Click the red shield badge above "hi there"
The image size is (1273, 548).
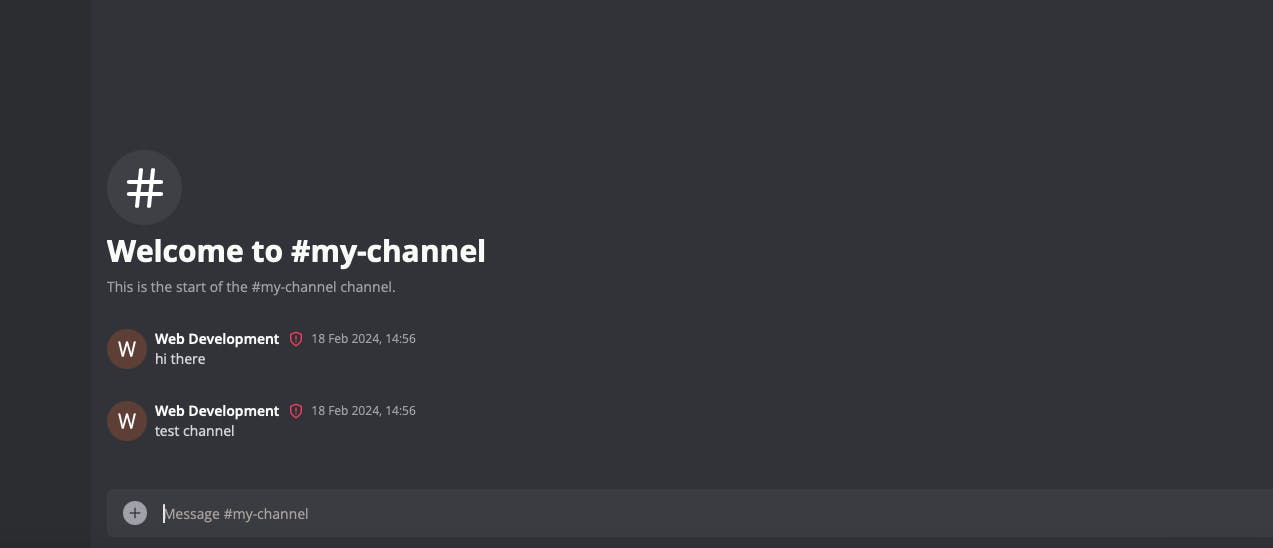pyautogui.click(x=296, y=339)
